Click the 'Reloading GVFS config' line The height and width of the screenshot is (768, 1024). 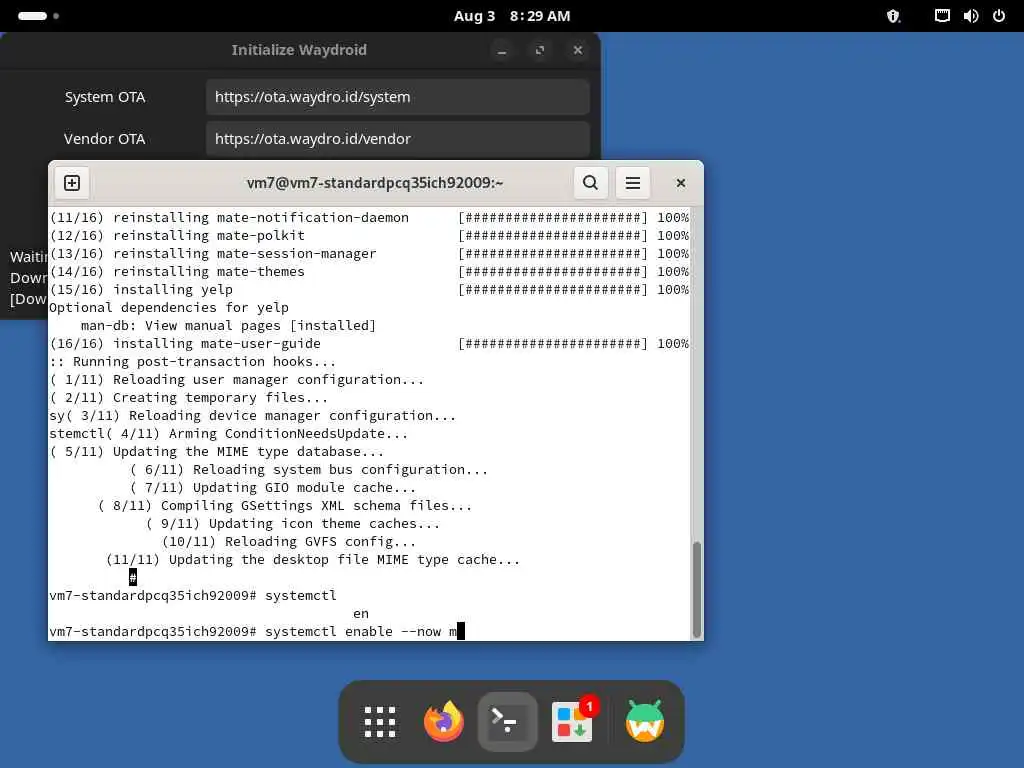[289, 541]
